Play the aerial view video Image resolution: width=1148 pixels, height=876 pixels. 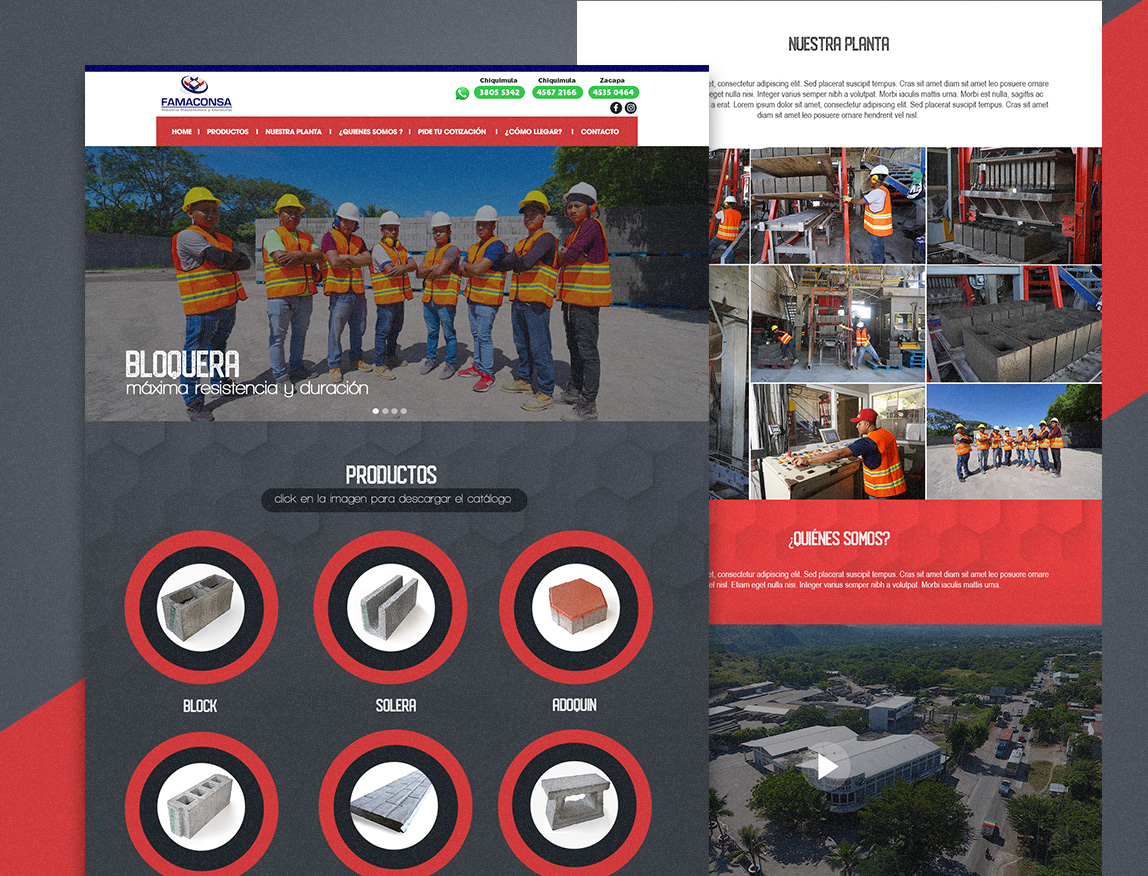[827, 766]
